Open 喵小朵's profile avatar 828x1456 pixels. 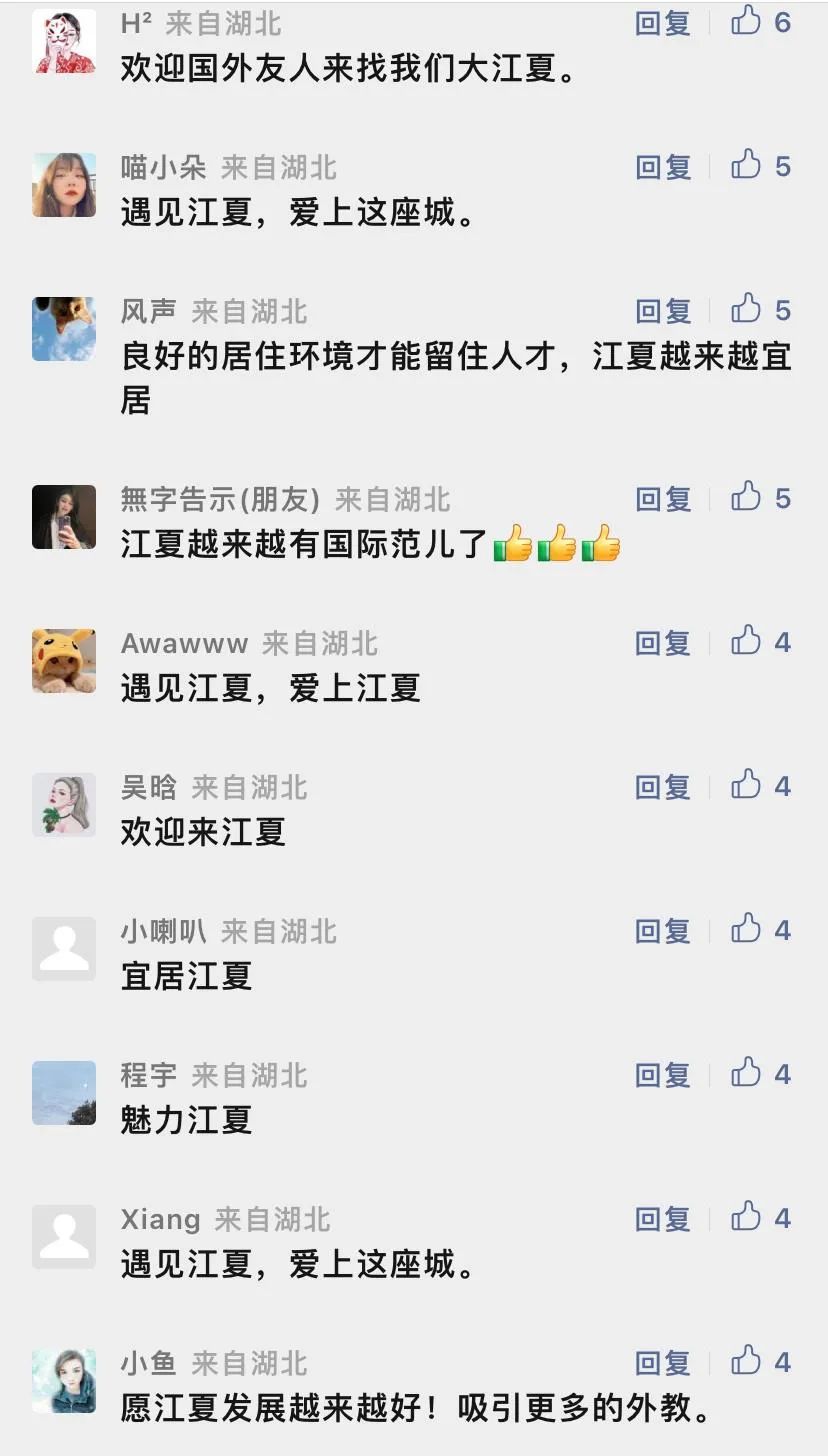(64, 185)
